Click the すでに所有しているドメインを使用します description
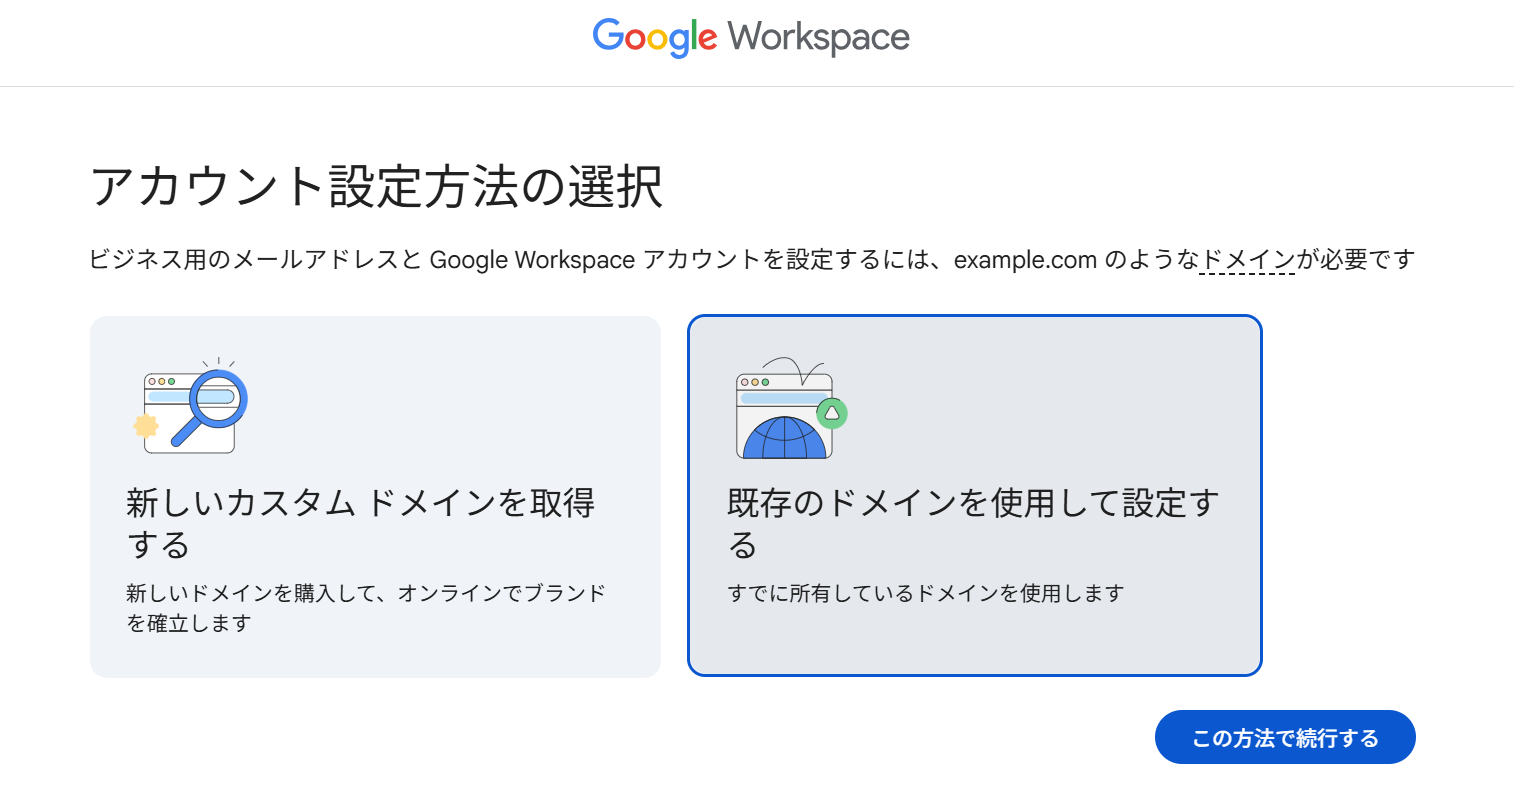 pos(925,593)
